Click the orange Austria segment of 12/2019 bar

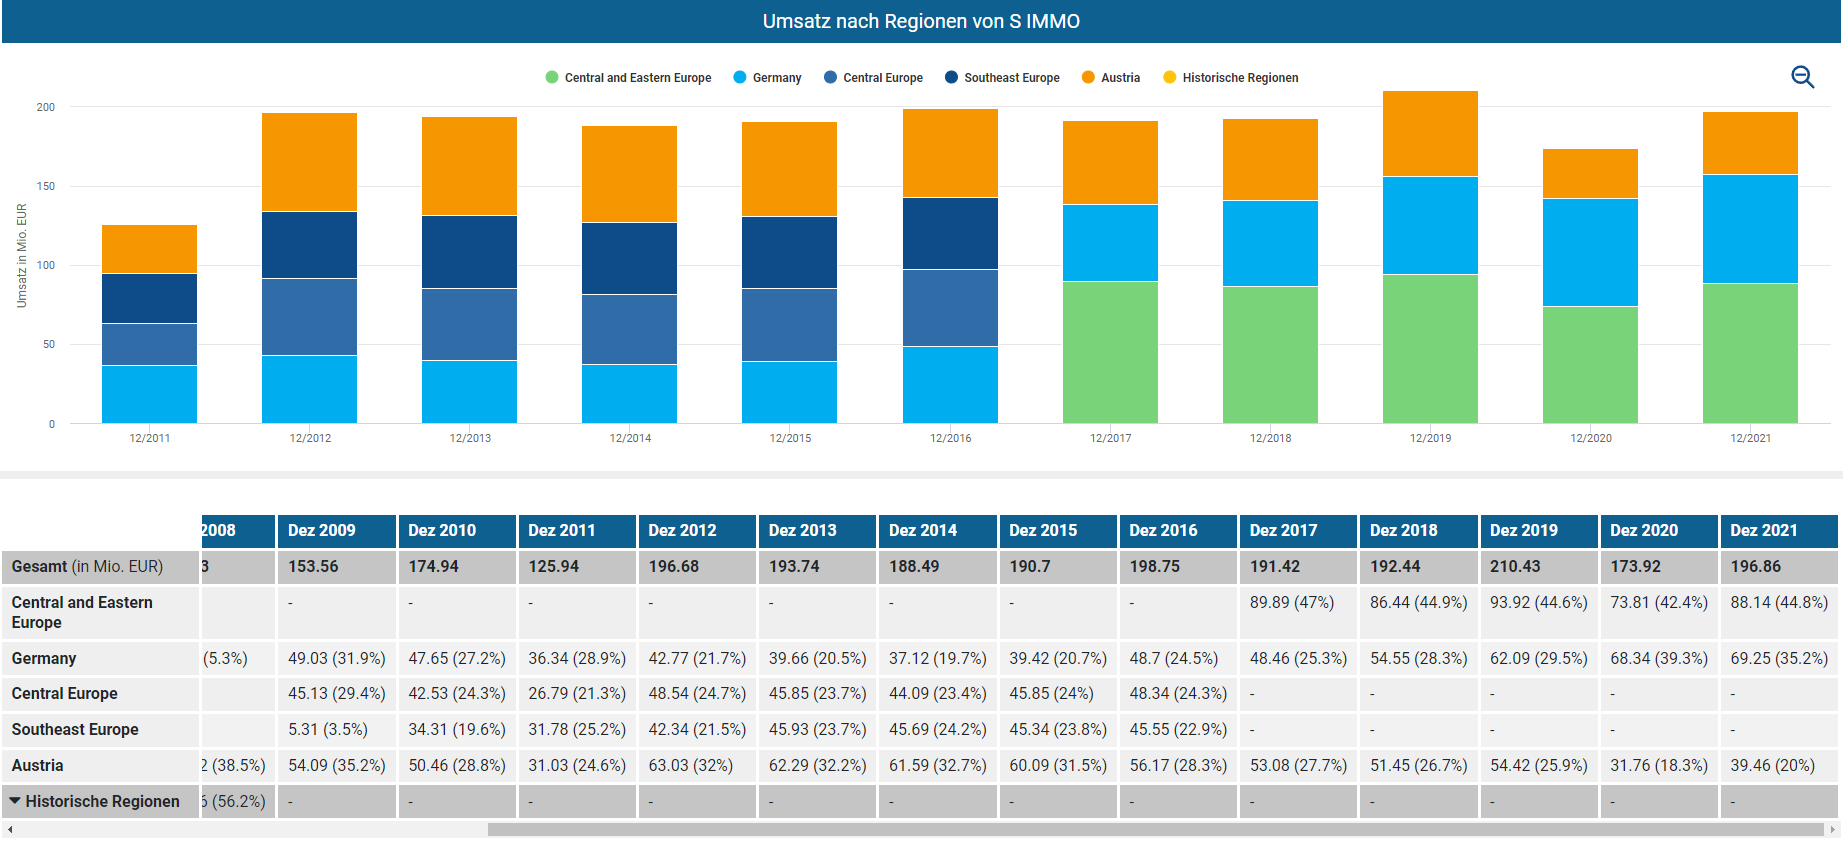[1430, 134]
